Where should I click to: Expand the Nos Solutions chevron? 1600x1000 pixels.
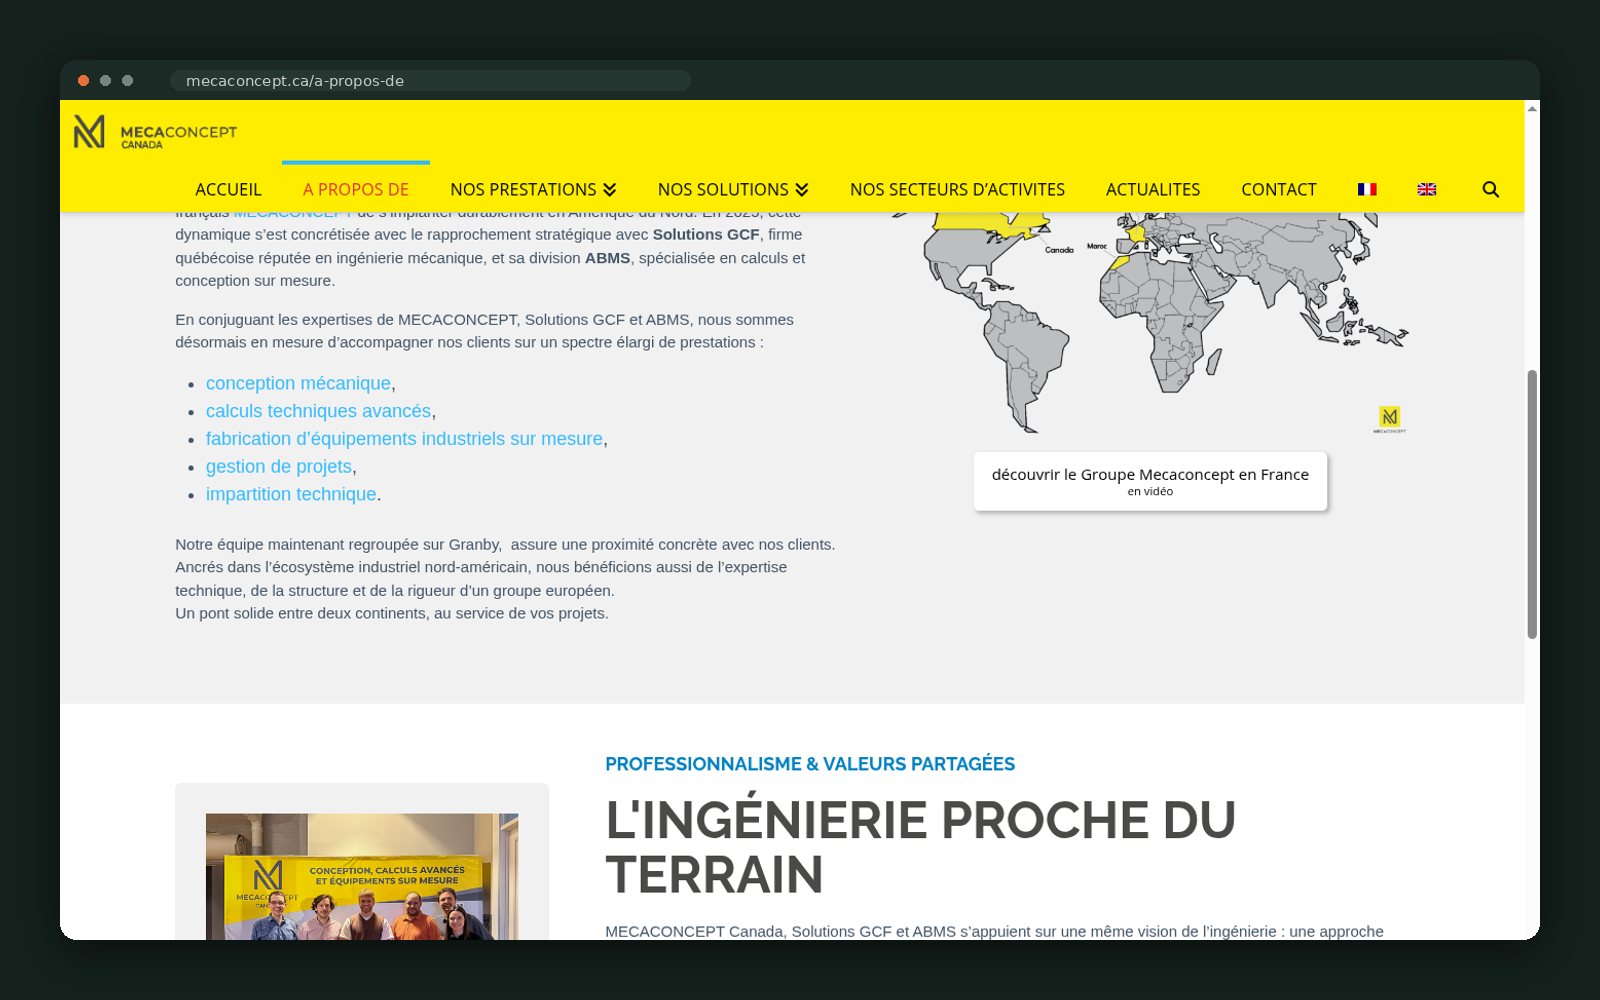[801, 190]
